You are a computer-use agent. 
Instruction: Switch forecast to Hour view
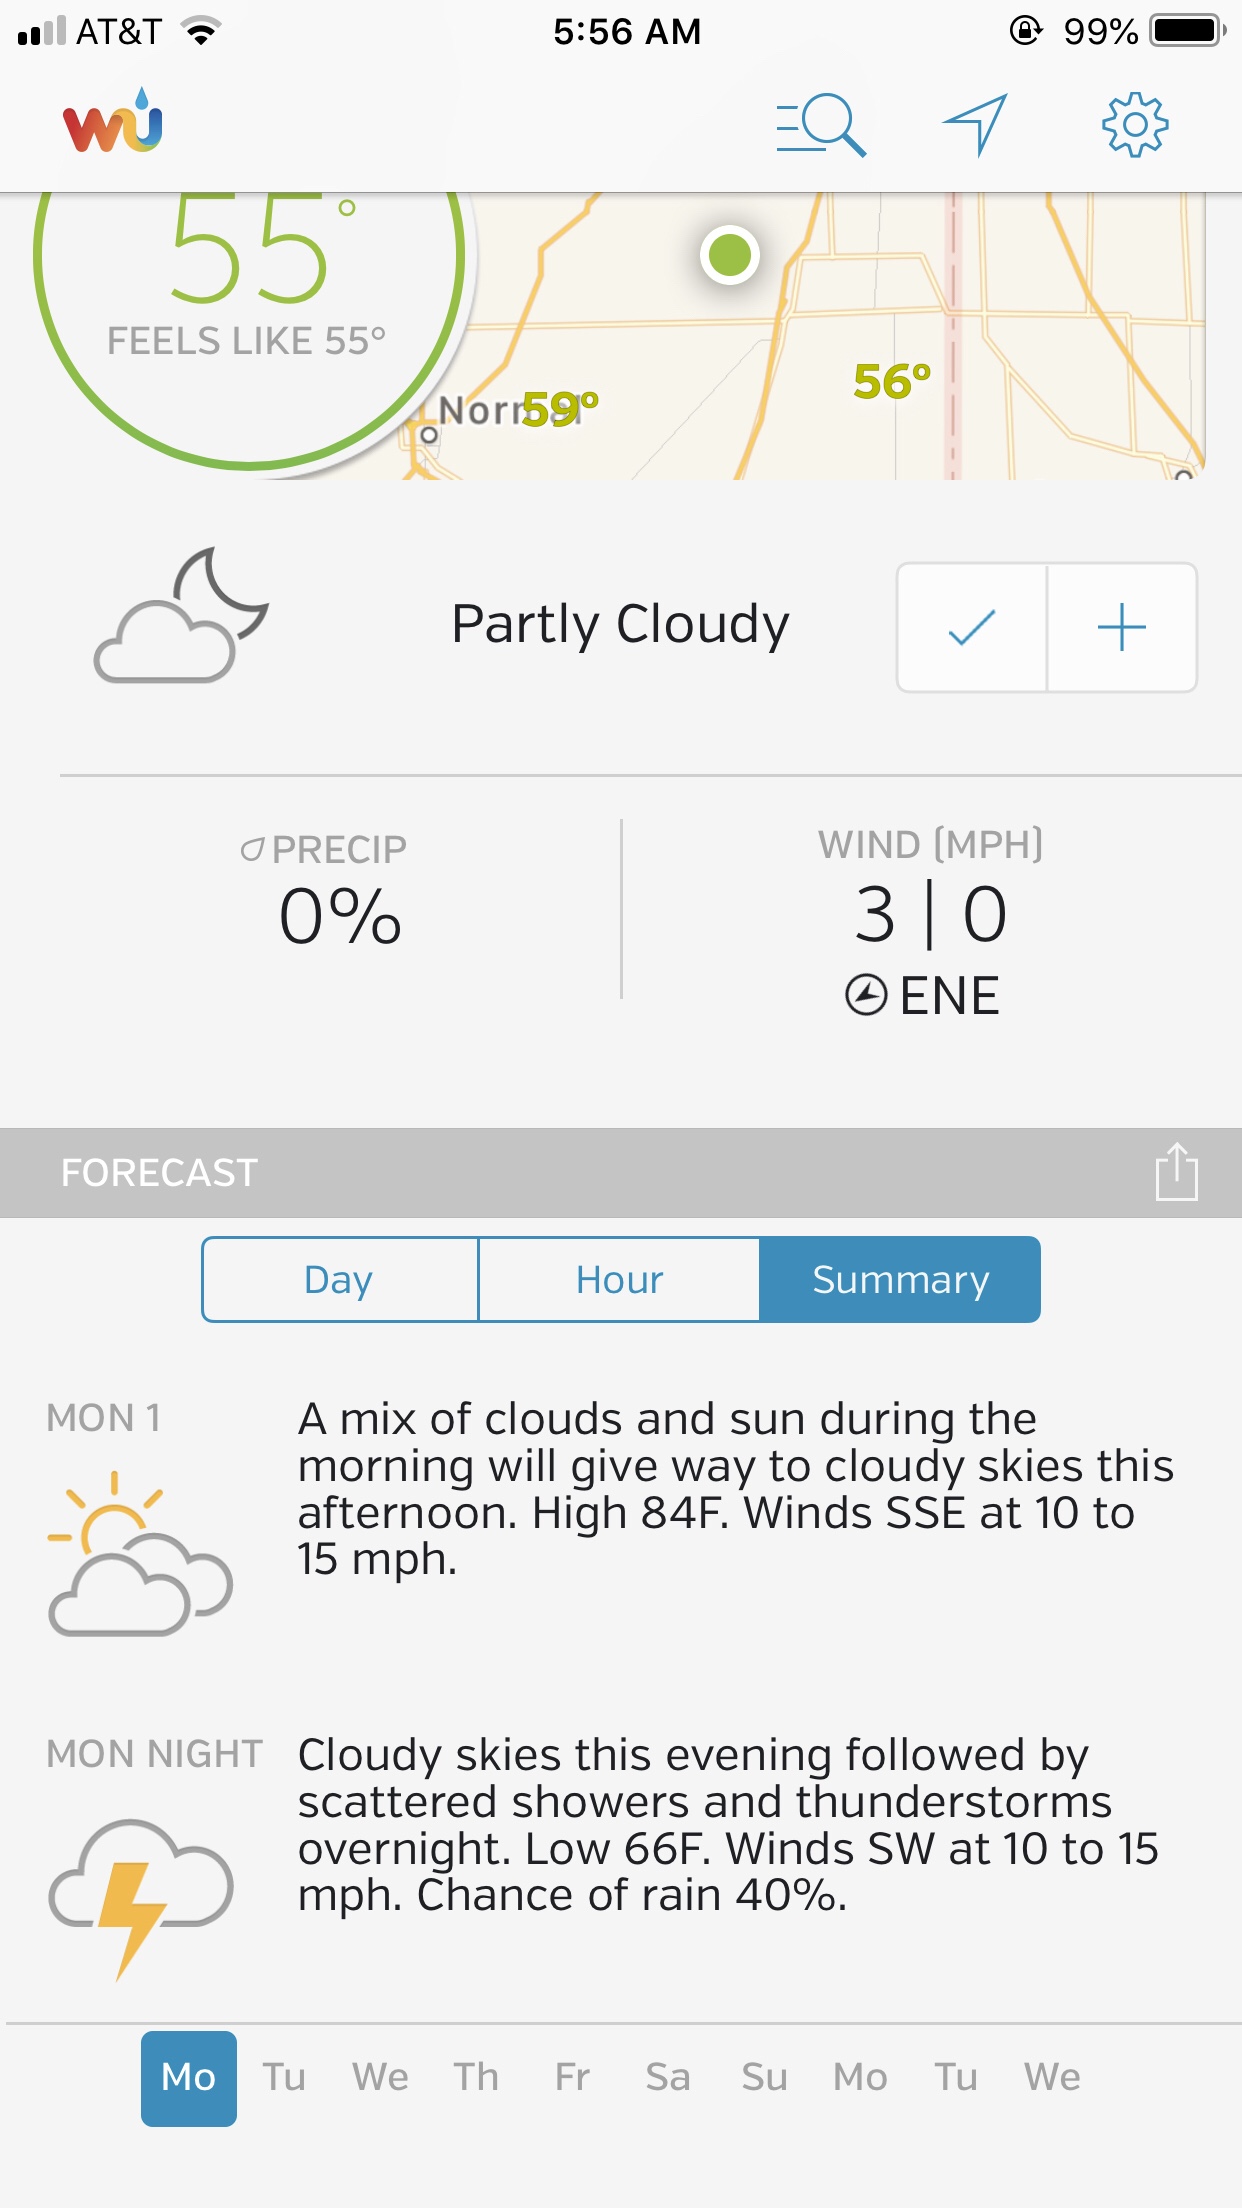pyautogui.click(x=619, y=1280)
